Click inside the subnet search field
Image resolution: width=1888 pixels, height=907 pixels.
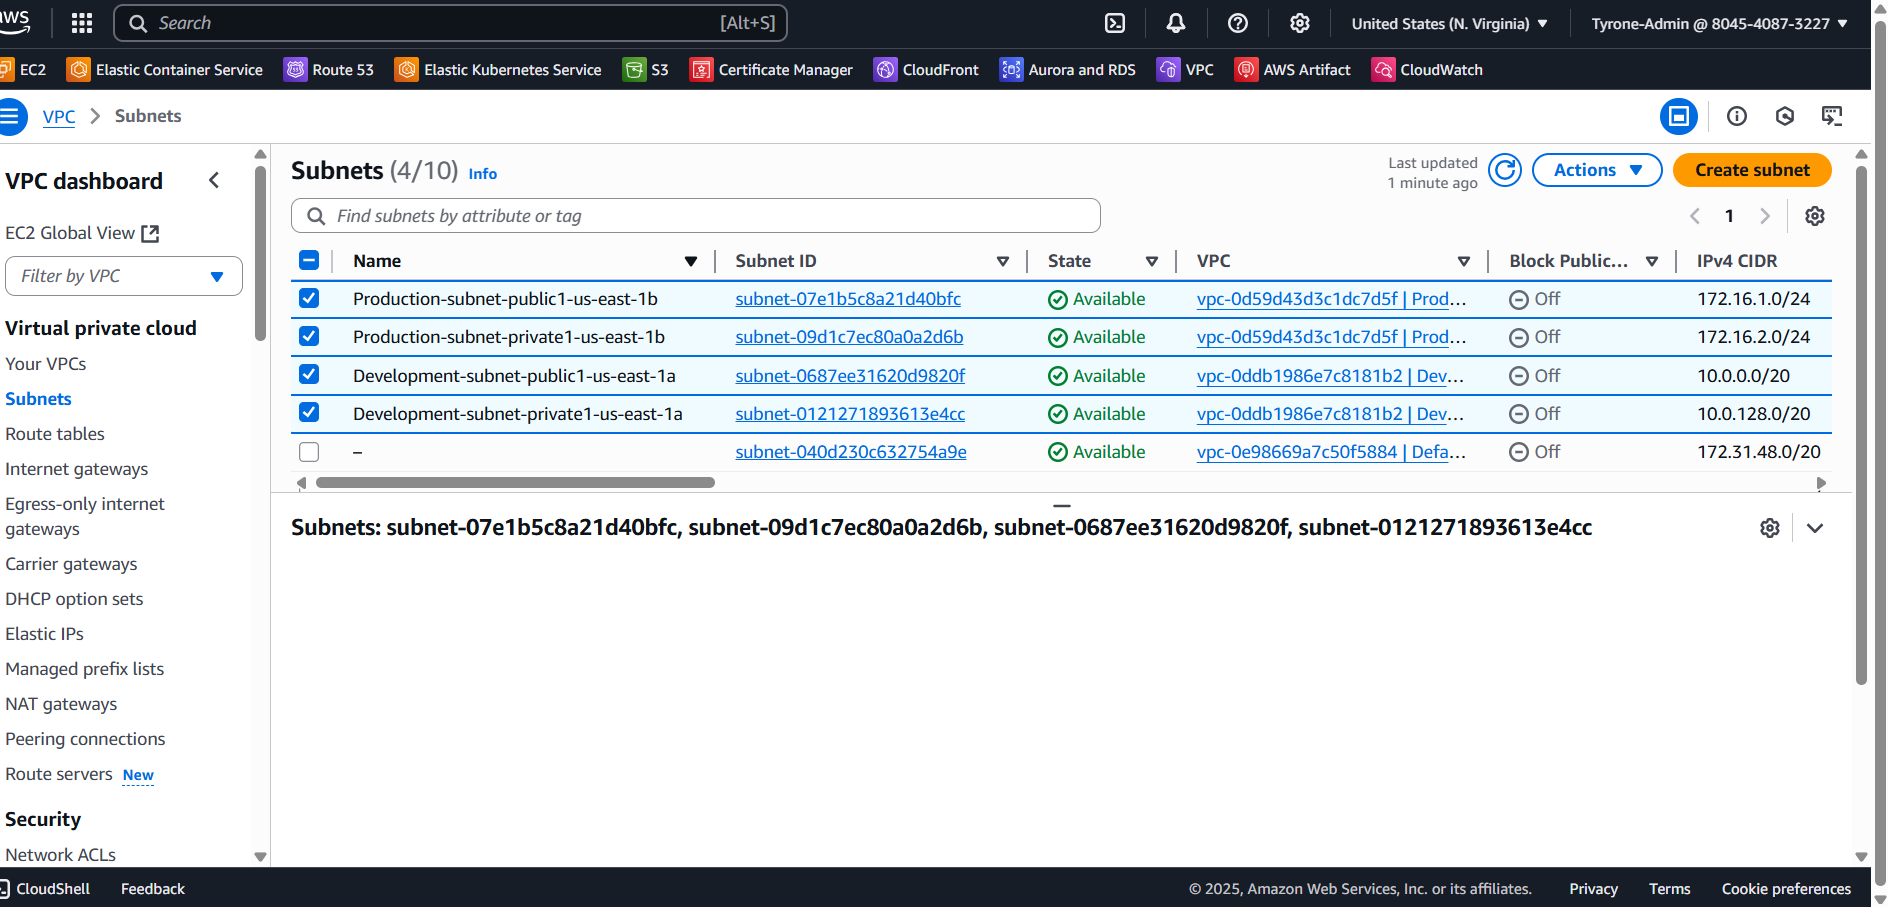pos(695,215)
